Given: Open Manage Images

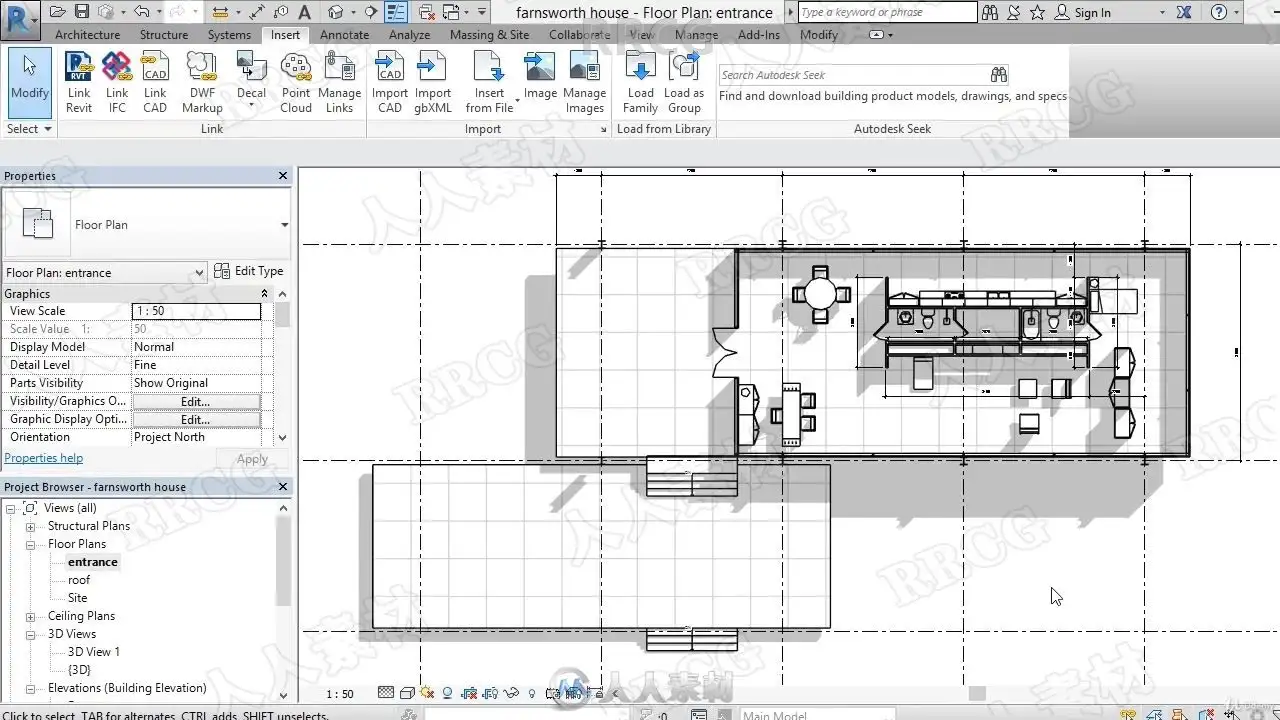Looking at the screenshot, I should [x=585, y=83].
